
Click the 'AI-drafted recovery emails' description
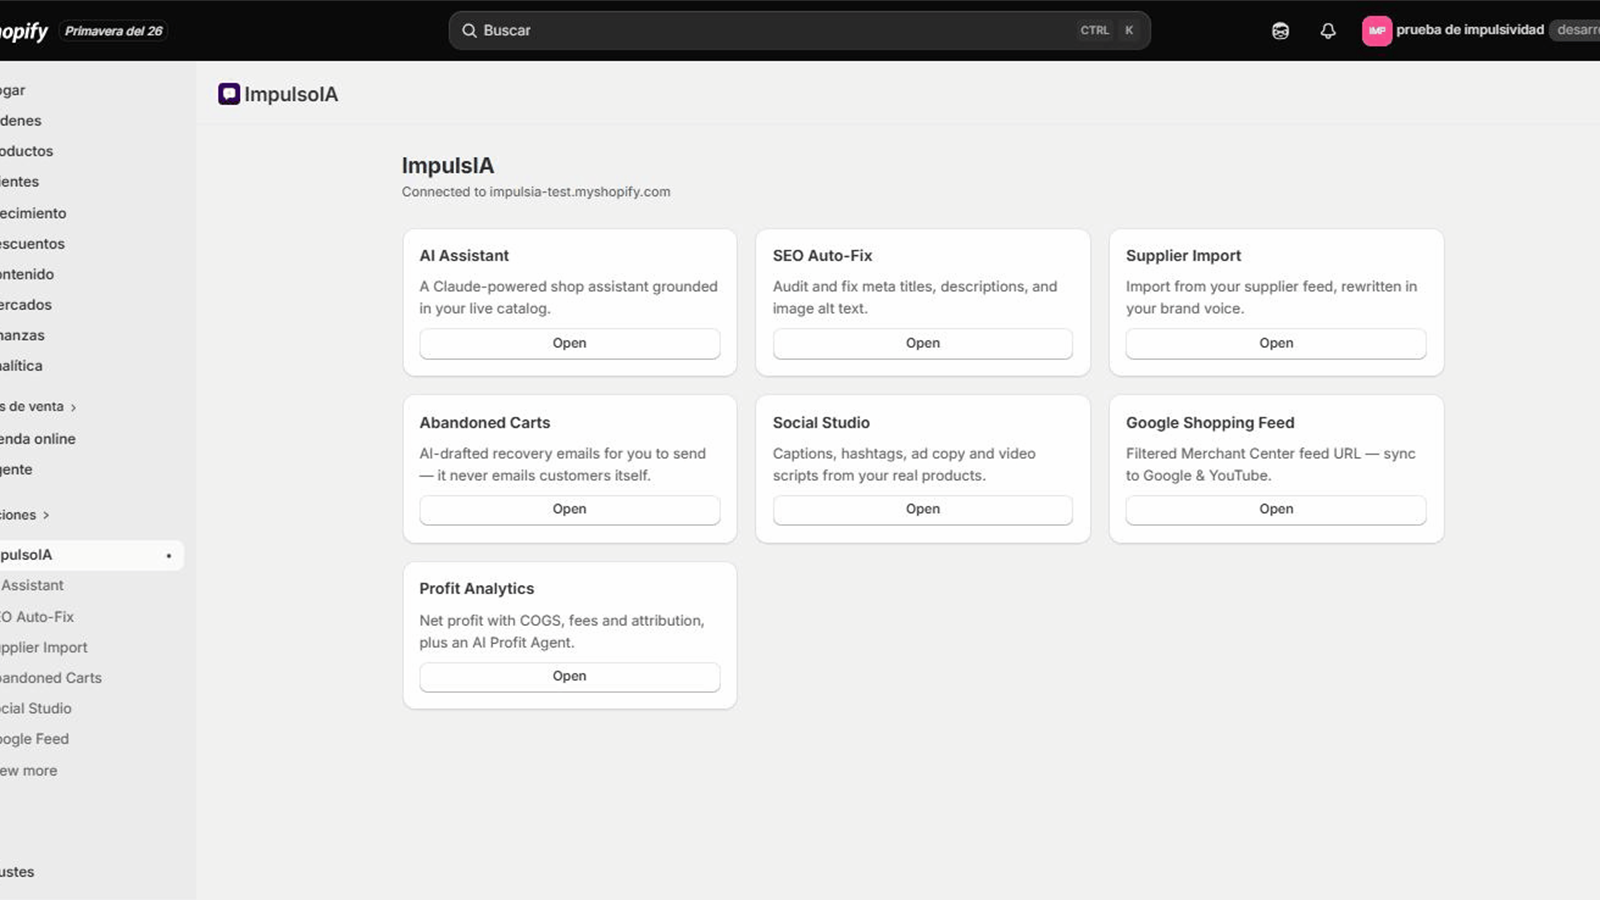pyautogui.click(x=563, y=464)
